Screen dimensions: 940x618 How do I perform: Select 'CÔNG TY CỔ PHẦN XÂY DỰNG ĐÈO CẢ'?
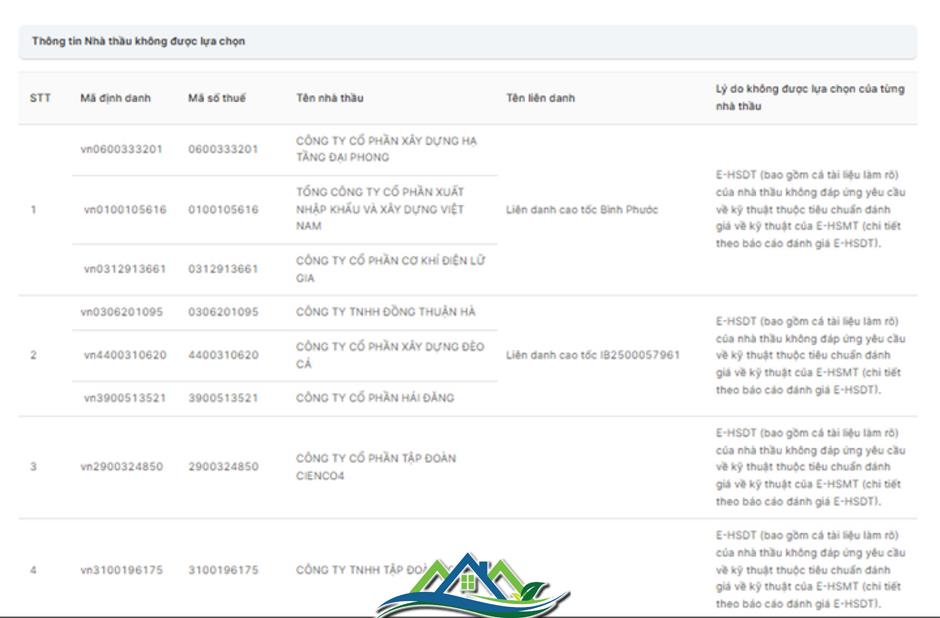pos(390,355)
